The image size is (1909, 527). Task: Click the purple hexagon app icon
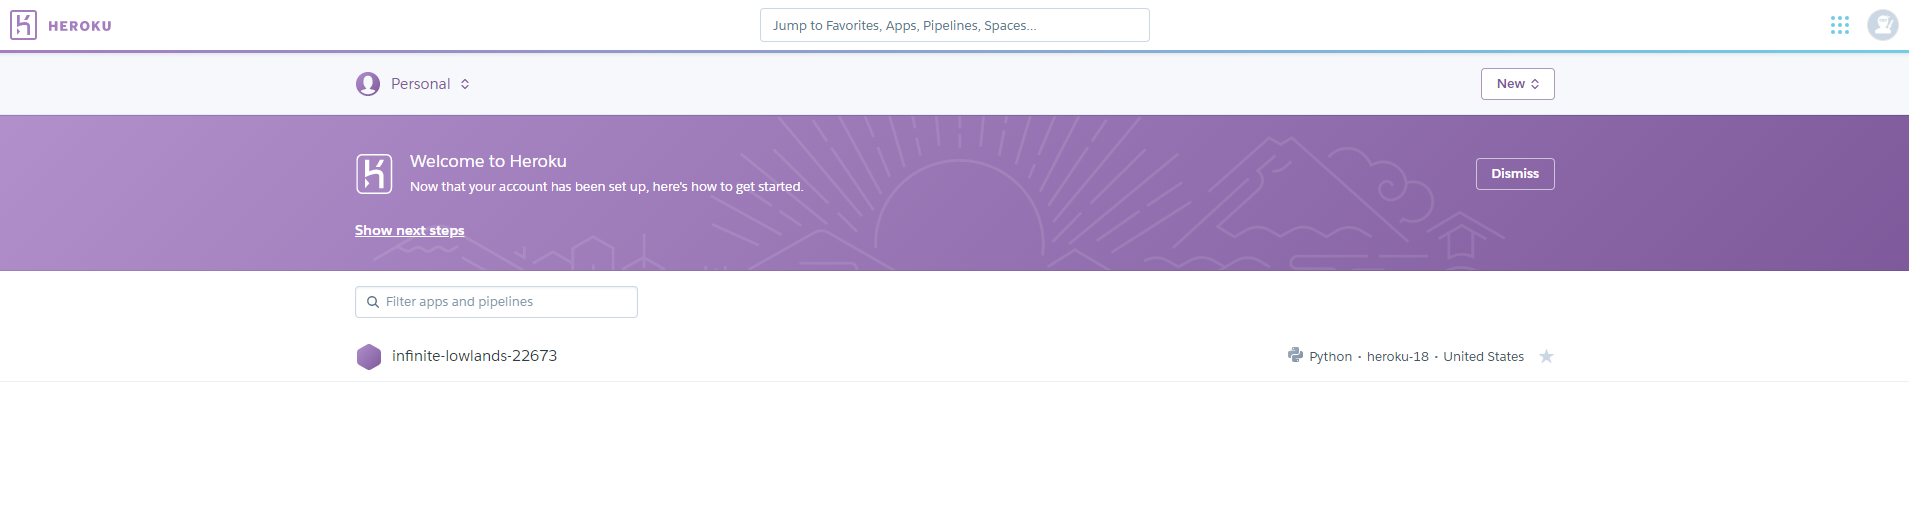click(369, 357)
